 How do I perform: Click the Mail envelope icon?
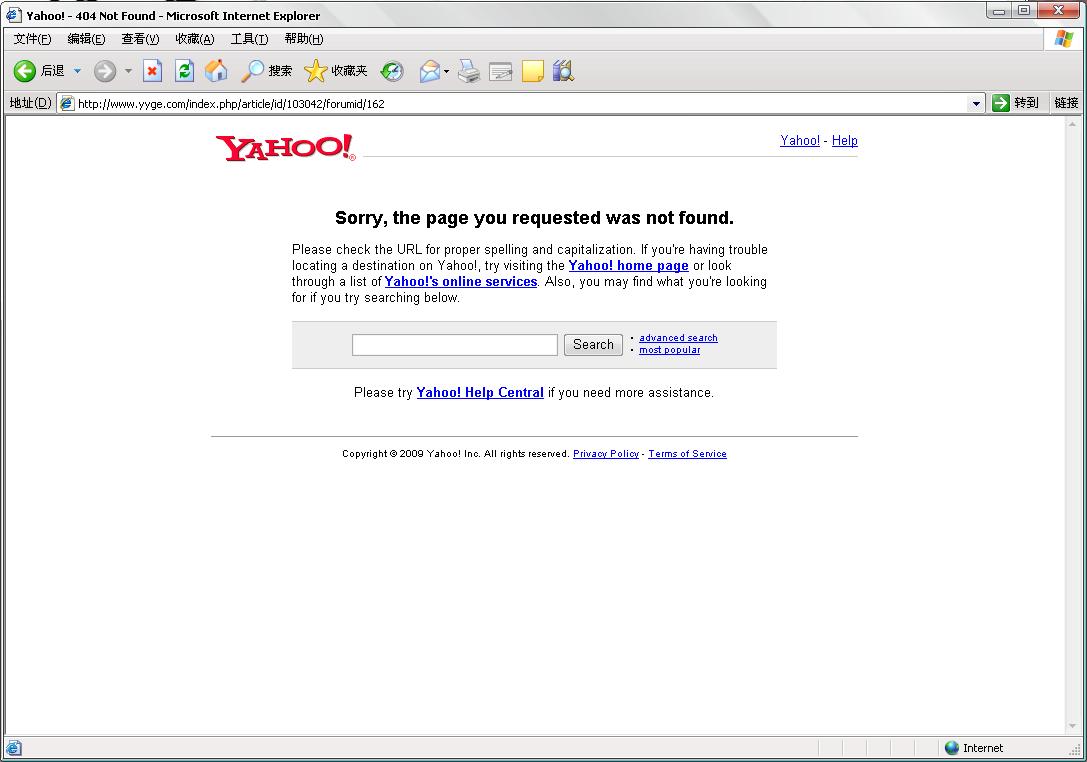(x=430, y=71)
